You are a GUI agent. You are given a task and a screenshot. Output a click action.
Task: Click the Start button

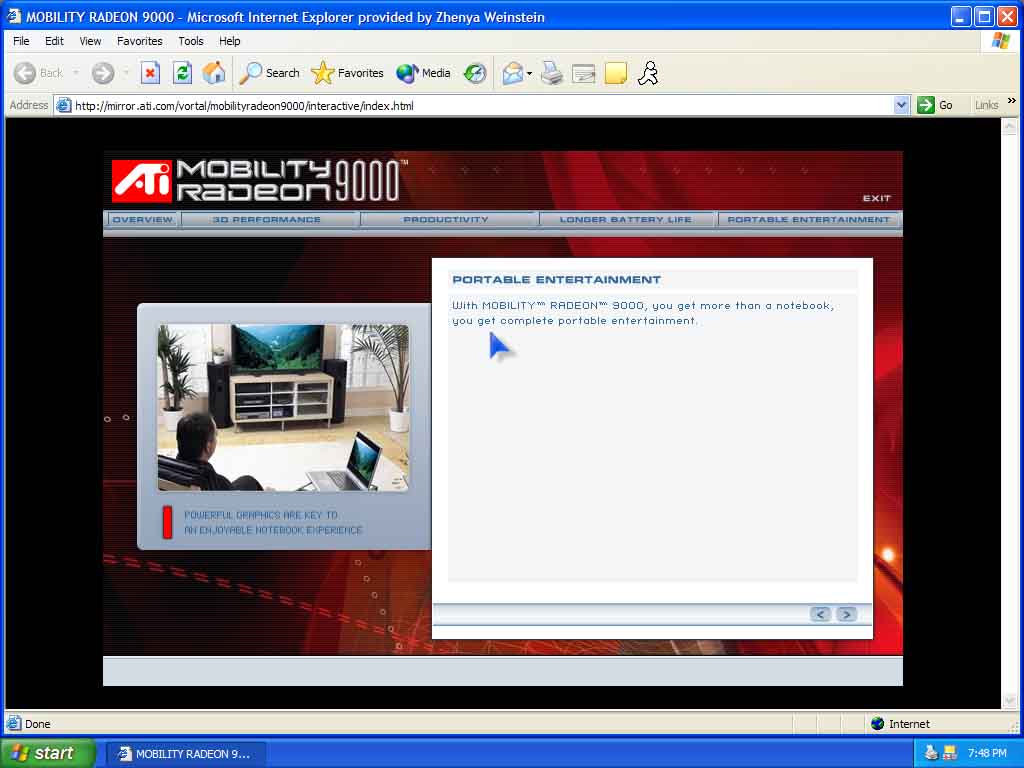48,753
